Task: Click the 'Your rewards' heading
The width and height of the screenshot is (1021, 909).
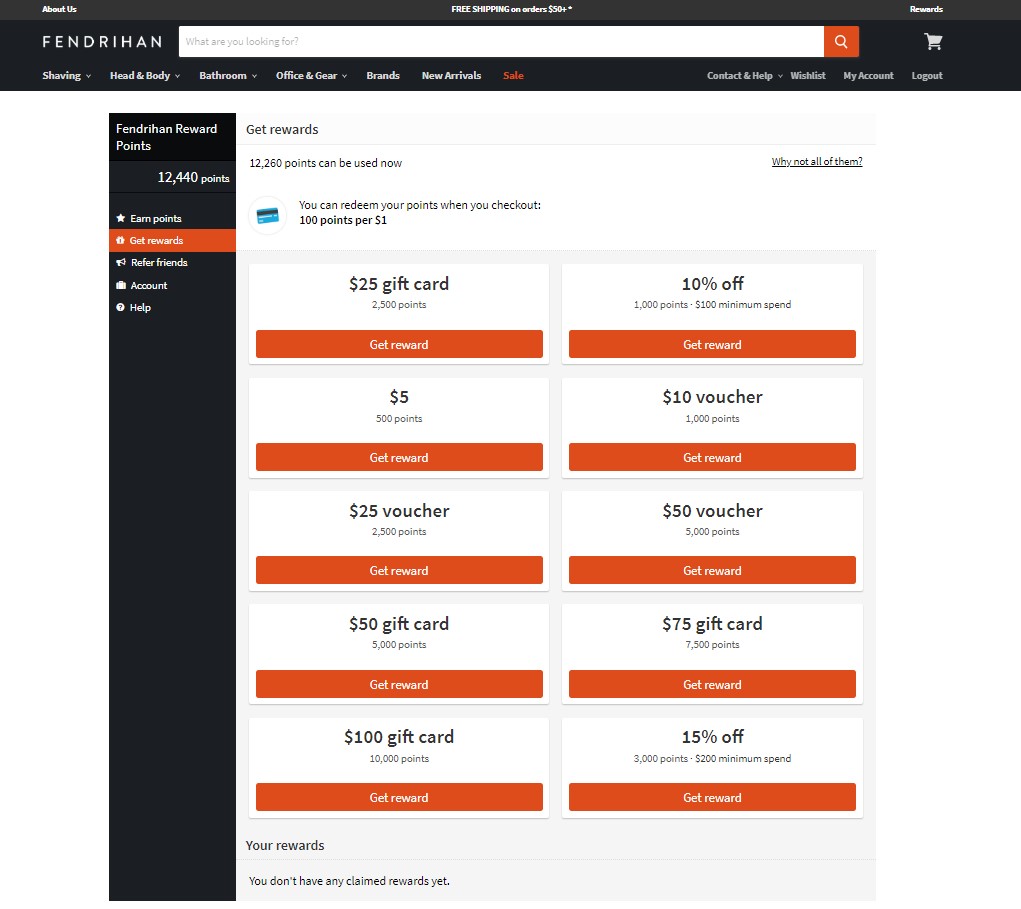Action: [285, 845]
